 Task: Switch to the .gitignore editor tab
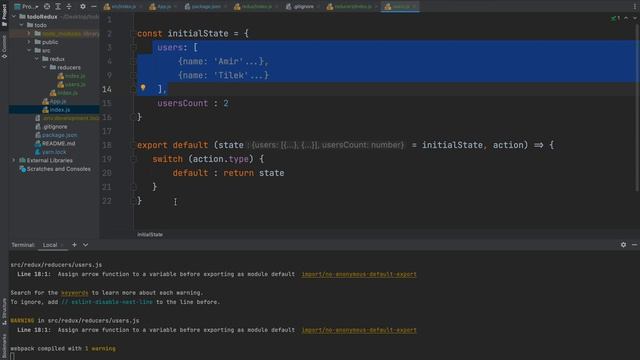[303, 7]
